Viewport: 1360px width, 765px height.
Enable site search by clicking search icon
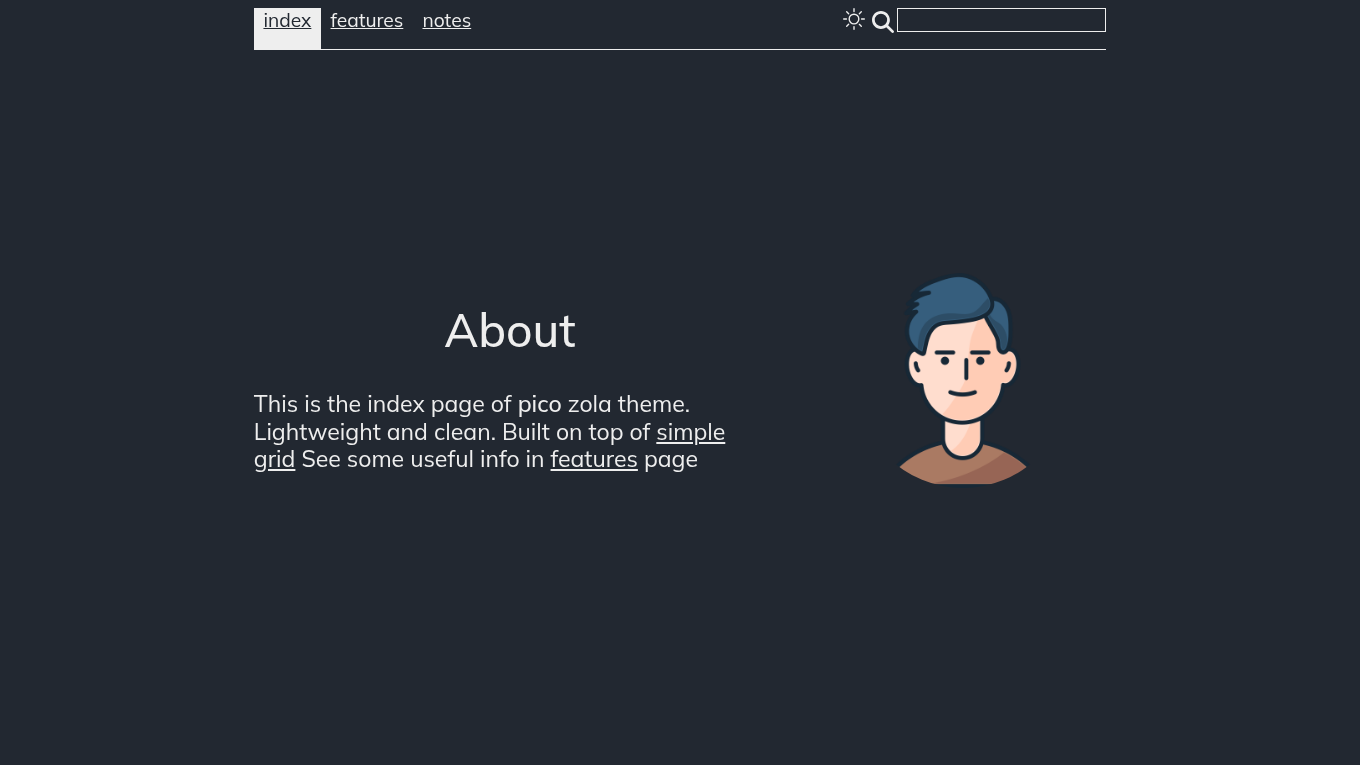coord(883,21)
